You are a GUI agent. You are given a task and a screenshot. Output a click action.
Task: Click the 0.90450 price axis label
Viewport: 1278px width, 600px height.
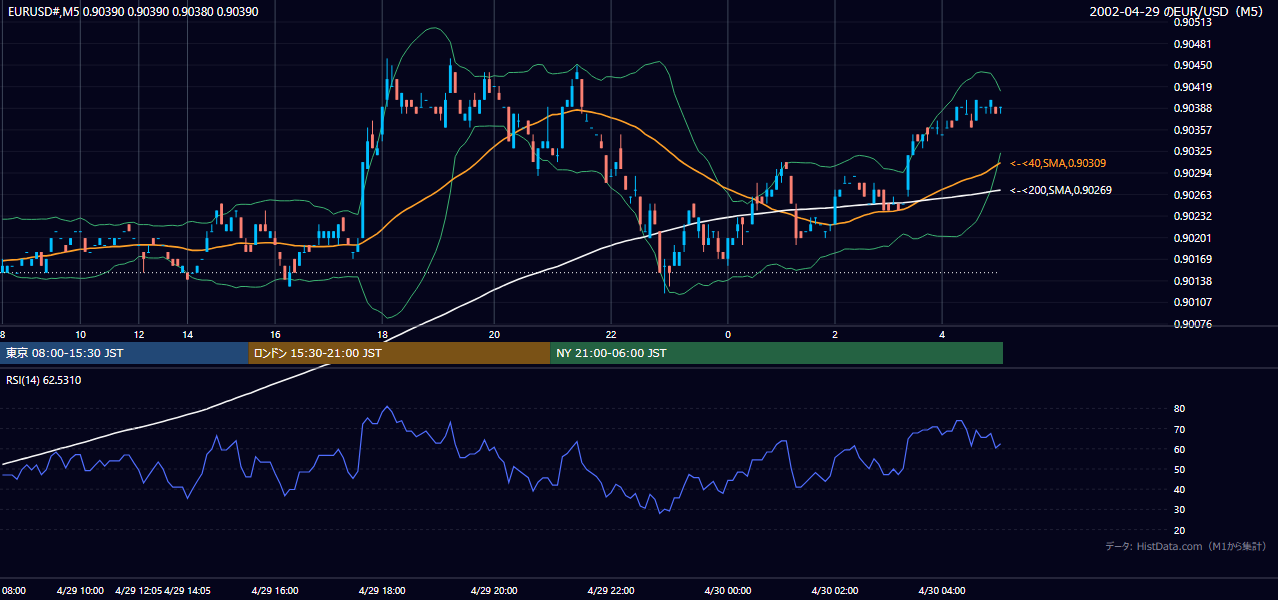[x=1192, y=66]
